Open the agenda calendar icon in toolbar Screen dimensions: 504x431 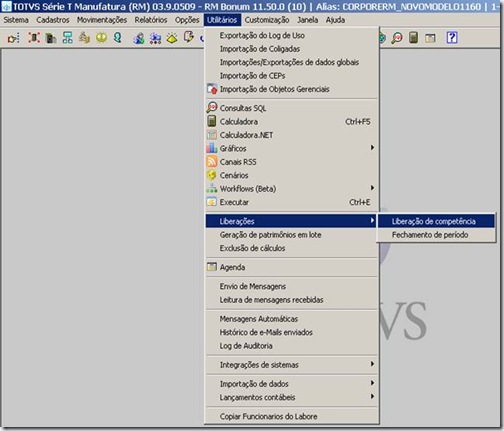tap(430, 38)
